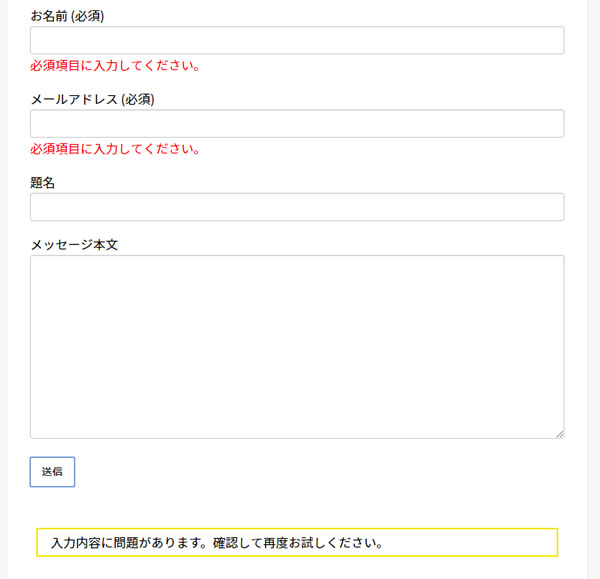Screen dimensions: 600x579
Task: Click the gray page margin on right
Action: [x=593, y=289]
